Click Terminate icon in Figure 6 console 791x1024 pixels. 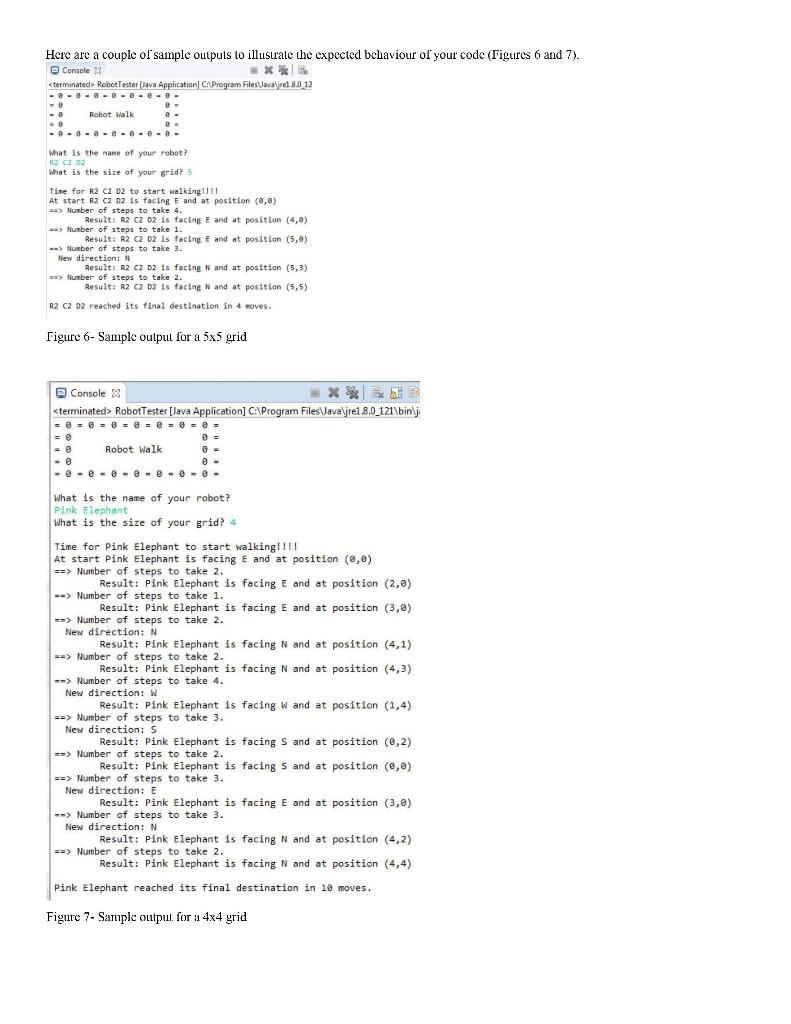(254, 71)
